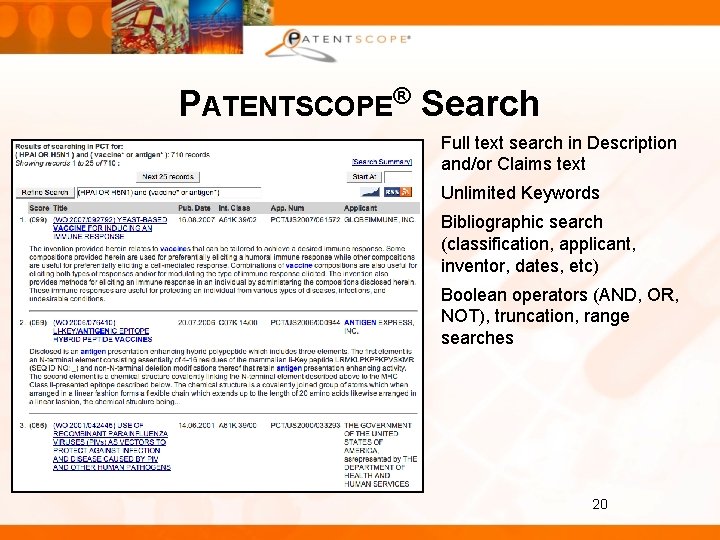This screenshot has width=720, height=540.
Task: Open the Recombinant Parainfluenza Viruses patent link
Action: point(112,446)
